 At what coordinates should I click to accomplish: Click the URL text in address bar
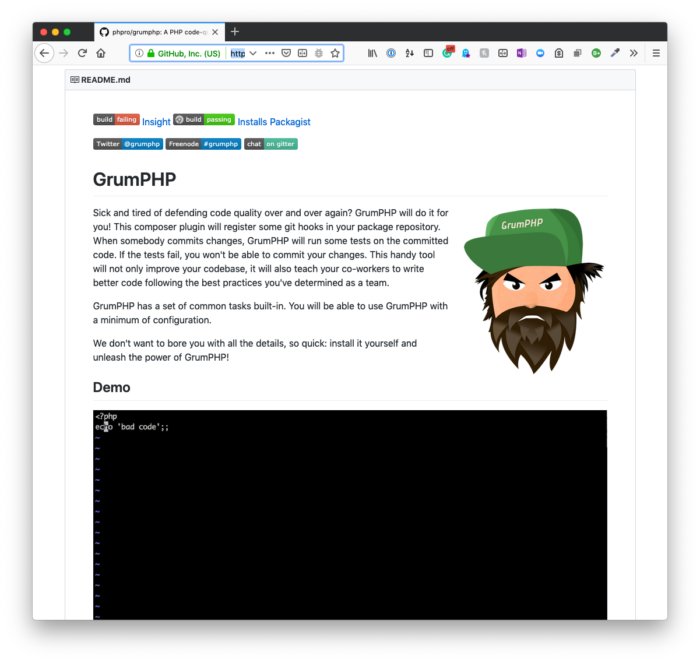[238, 54]
